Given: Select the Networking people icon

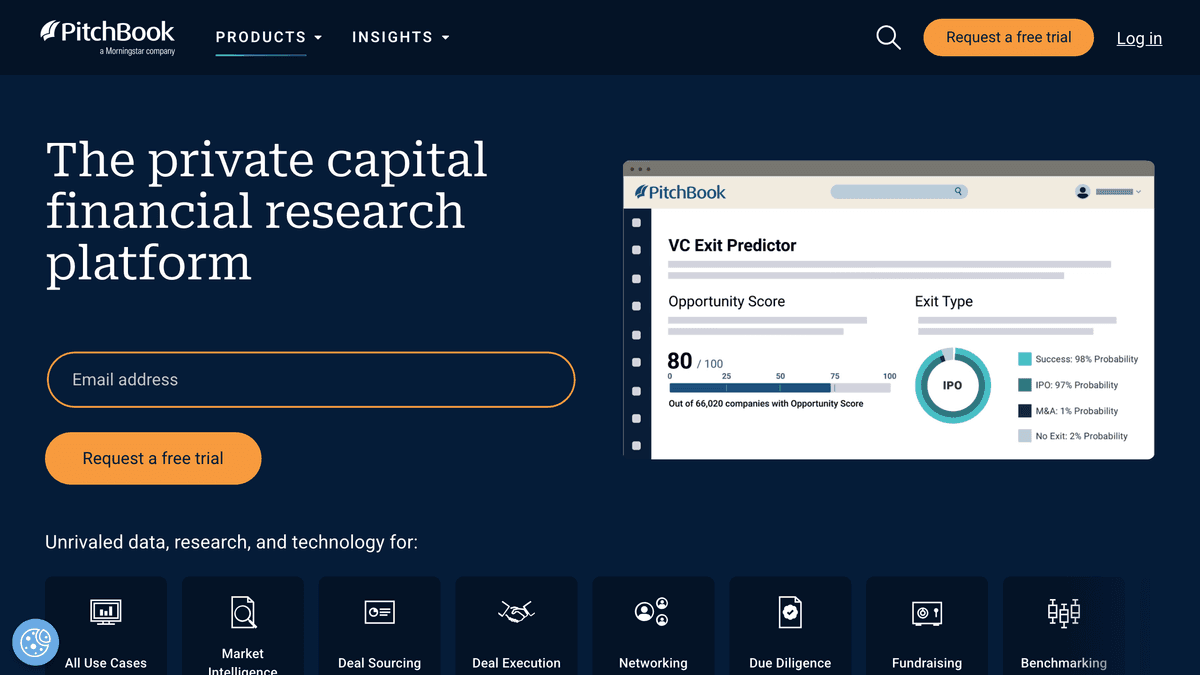Looking at the screenshot, I should click(x=652, y=611).
